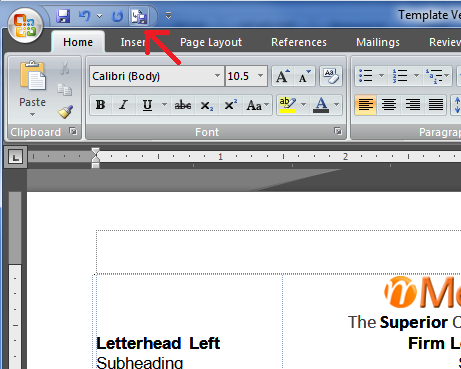Viewport: 461px width, 369px height.
Task: Click the Line Spacing icon
Action: tap(457, 105)
